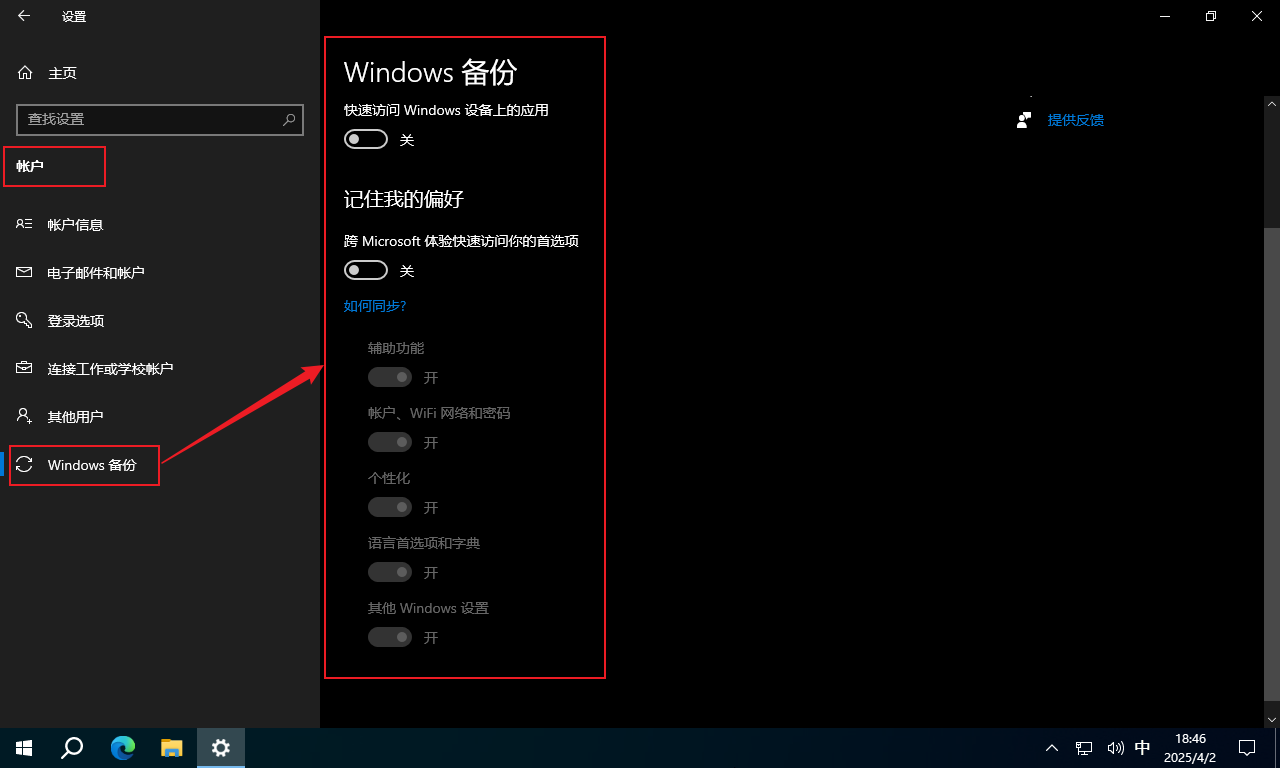Toggle the 帐户、WiFi 网络和密码 switch
Screen dimensions: 1280x768
(x=390, y=442)
